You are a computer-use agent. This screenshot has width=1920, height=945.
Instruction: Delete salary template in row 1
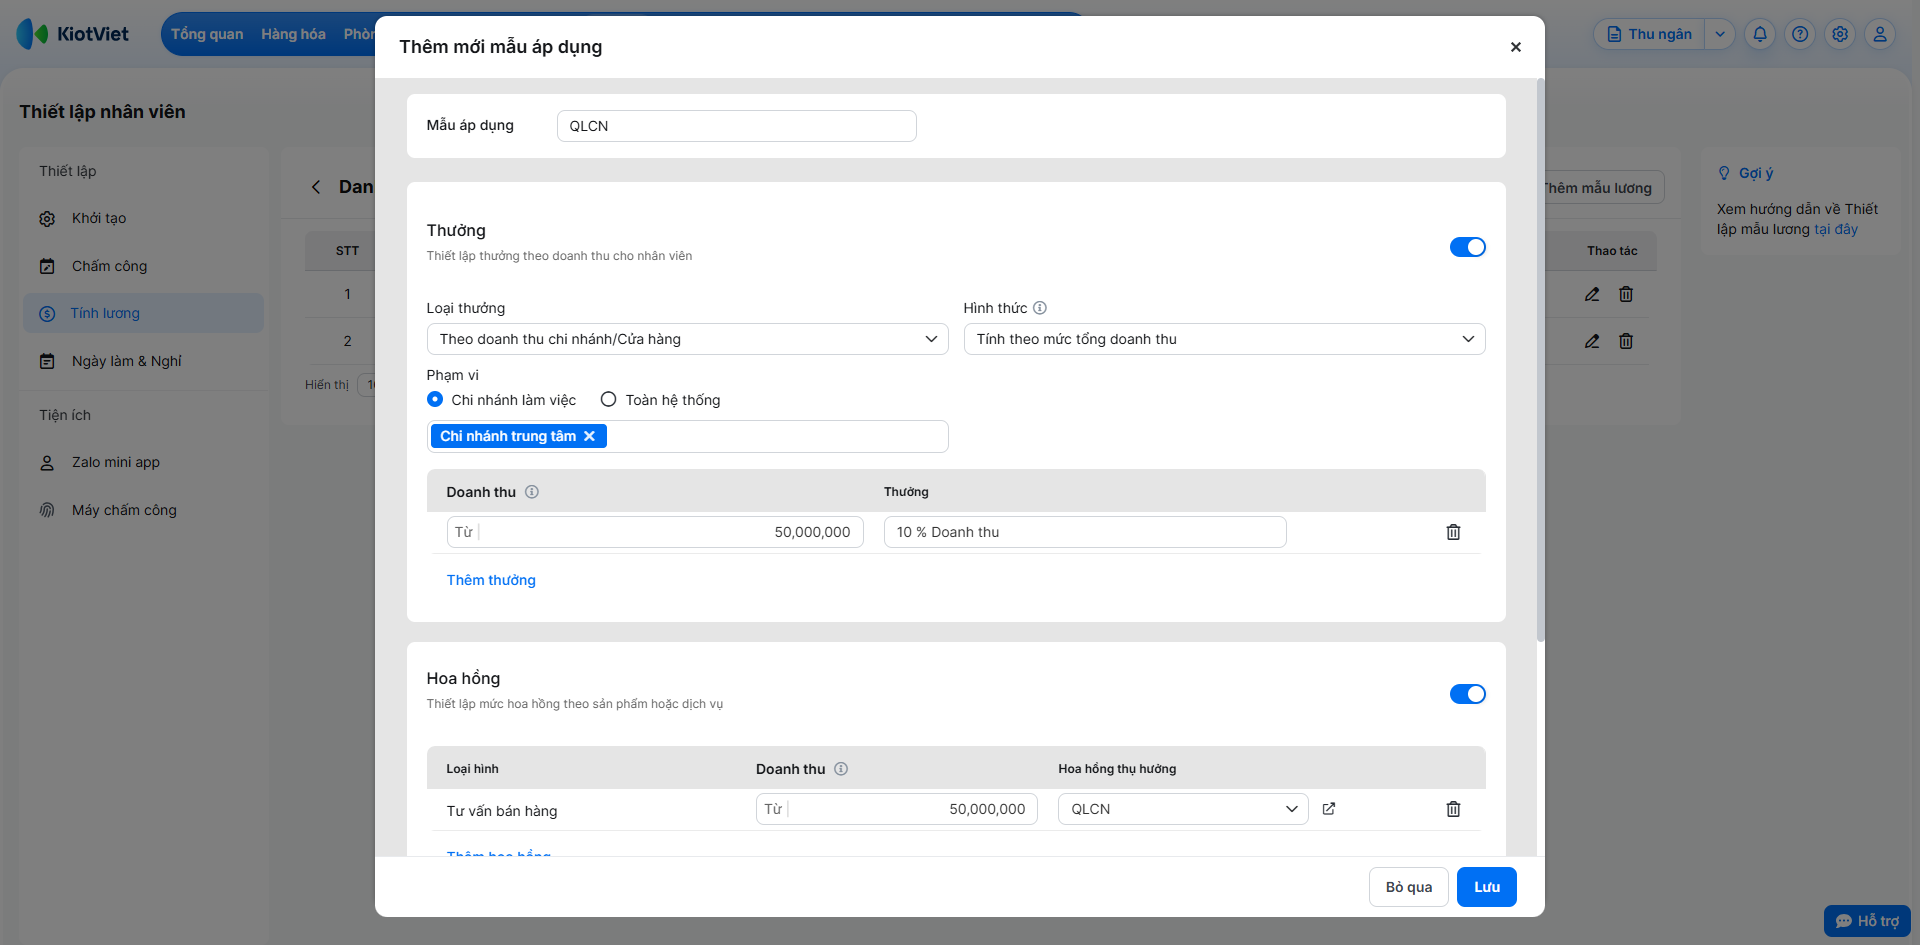point(1626,294)
